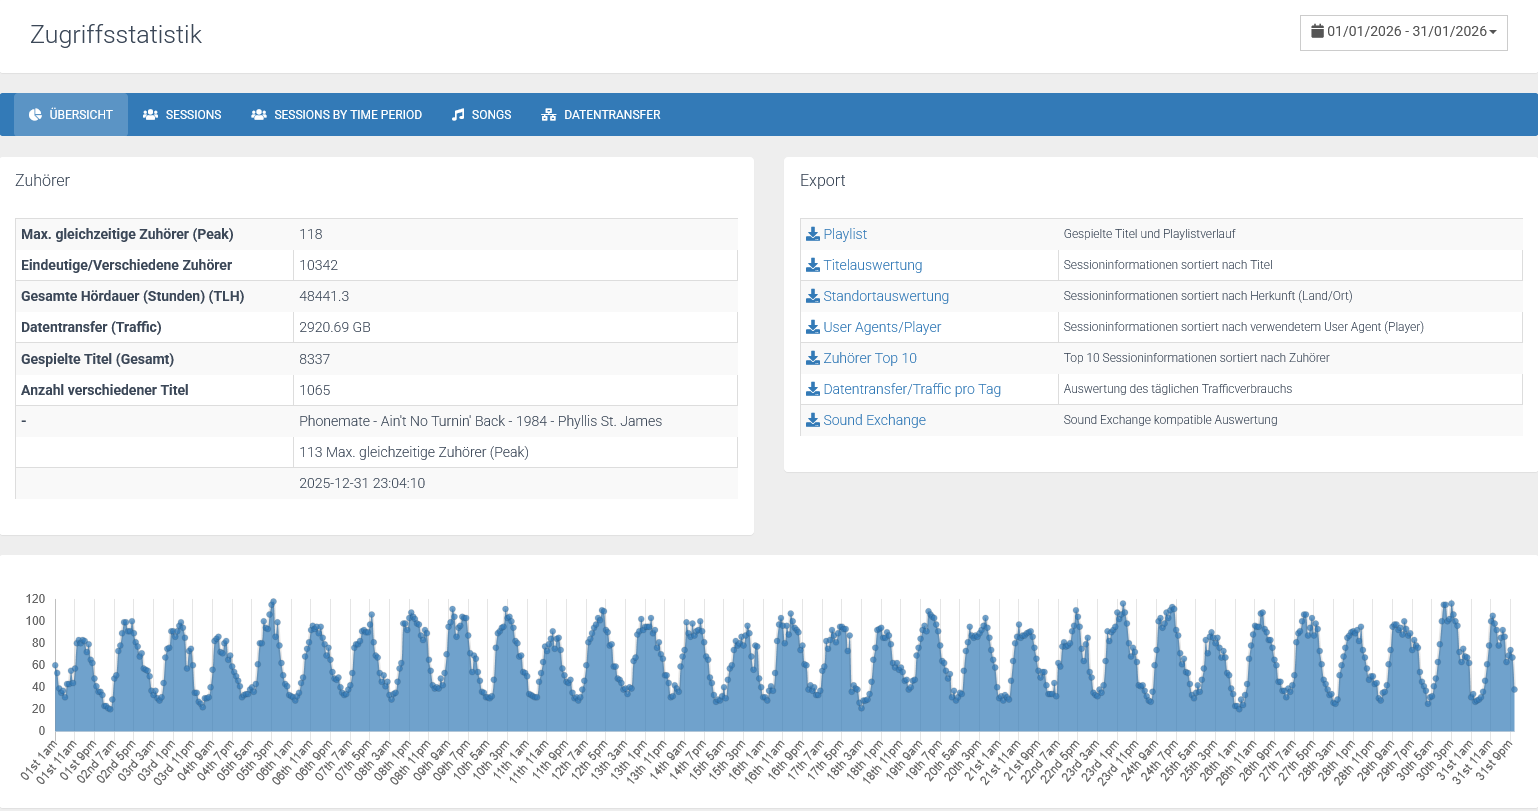Click the calendar icon in date picker
The width and height of the screenshot is (1538, 811).
click(x=1317, y=32)
